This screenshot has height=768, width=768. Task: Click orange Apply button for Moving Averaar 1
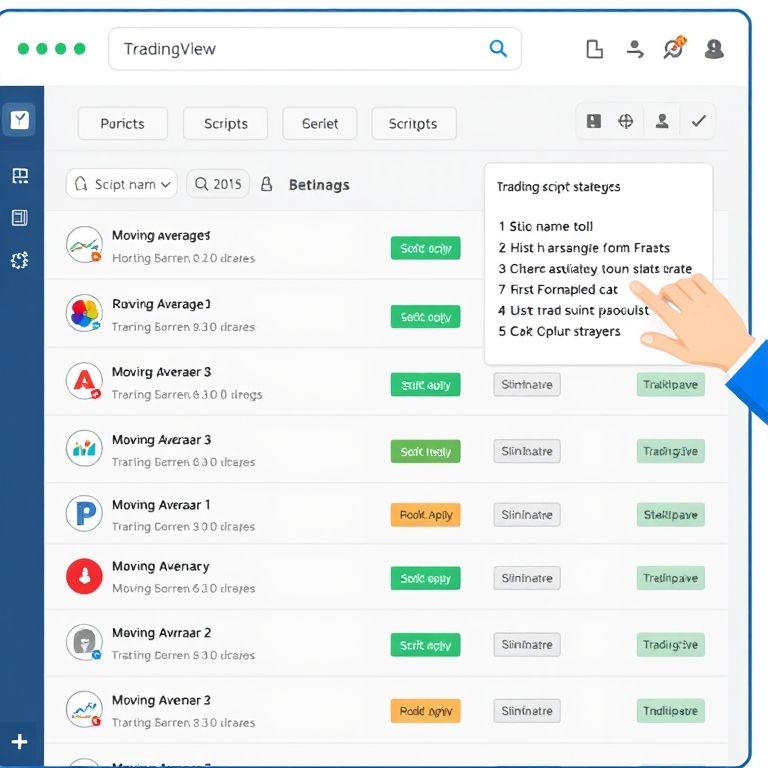click(x=425, y=515)
